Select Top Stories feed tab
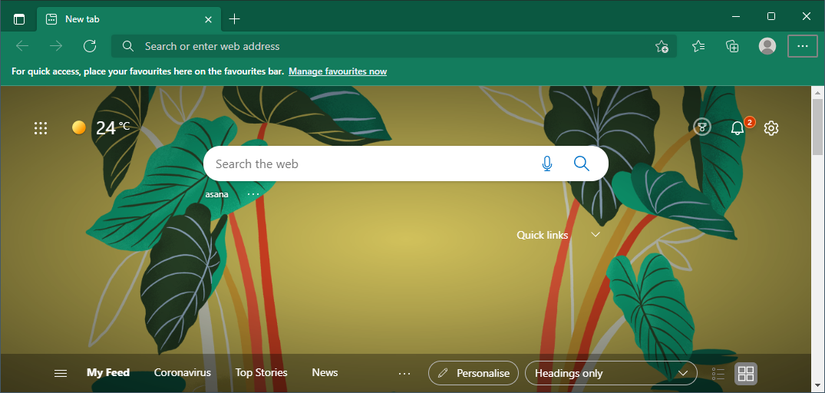Viewport: 825px width, 393px height. click(261, 372)
